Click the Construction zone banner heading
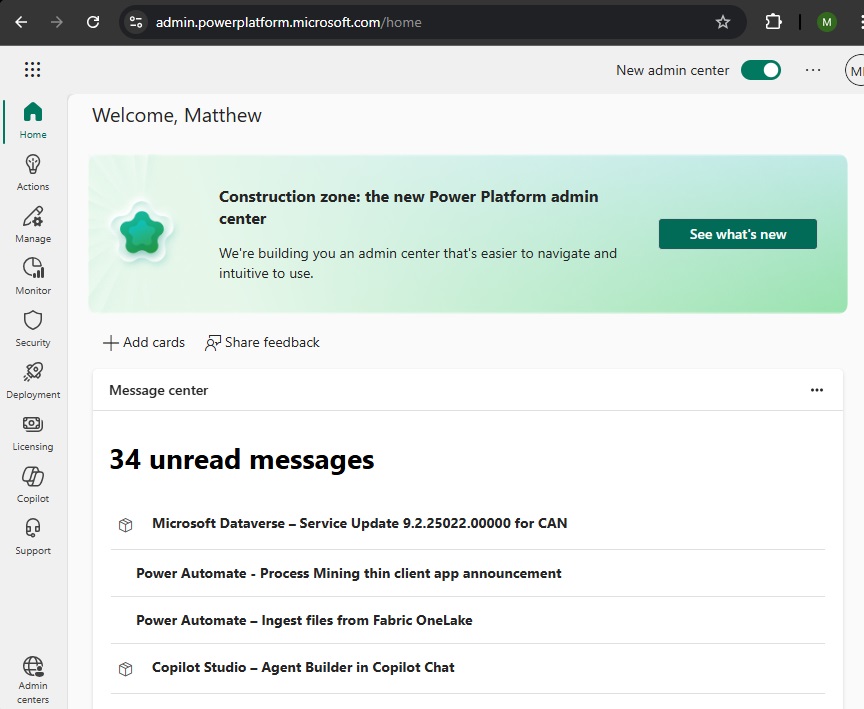The image size is (864, 709). (x=408, y=208)
